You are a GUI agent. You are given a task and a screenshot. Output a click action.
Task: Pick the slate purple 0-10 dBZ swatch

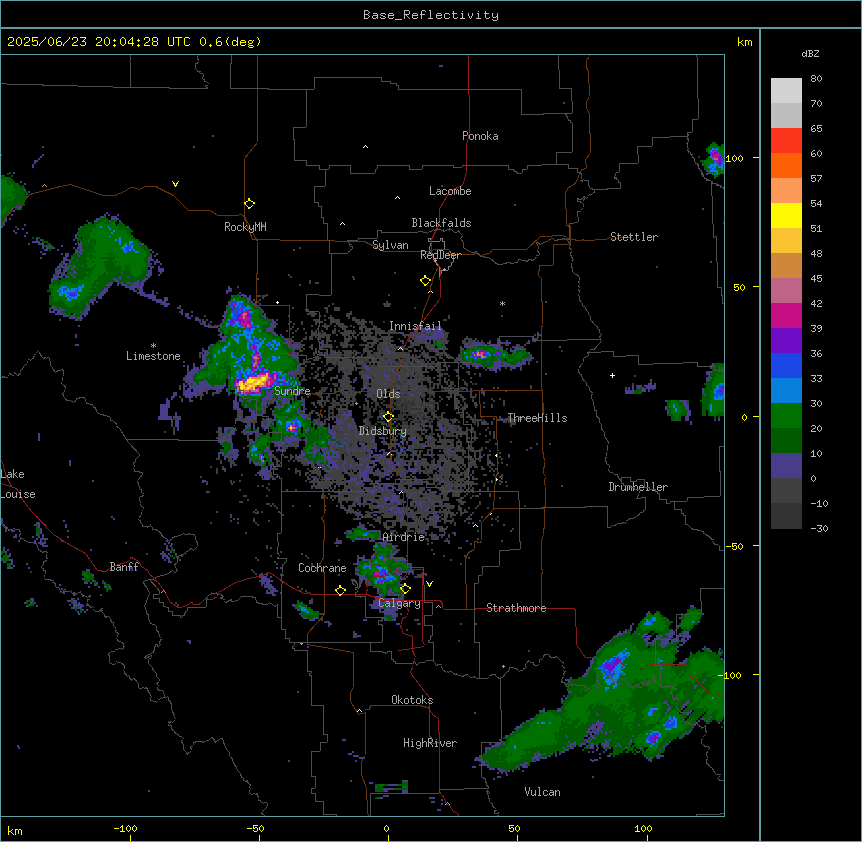tap(786, 466)
